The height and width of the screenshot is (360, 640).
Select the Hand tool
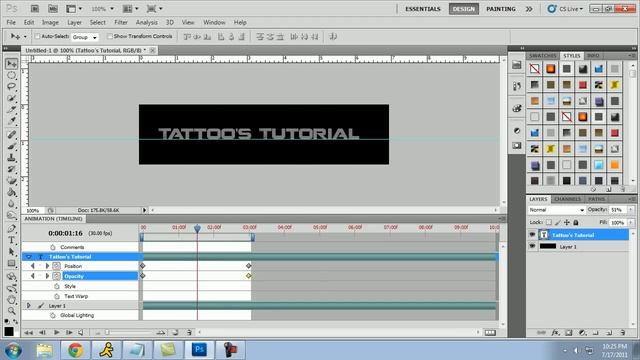pyautogui.click(x=11, y=300)
